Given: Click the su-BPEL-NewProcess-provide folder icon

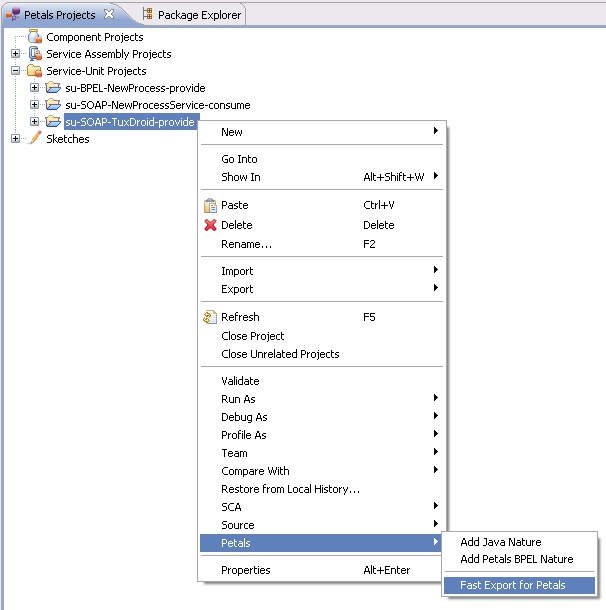Looking at the screenshot, I should (54, 88).
